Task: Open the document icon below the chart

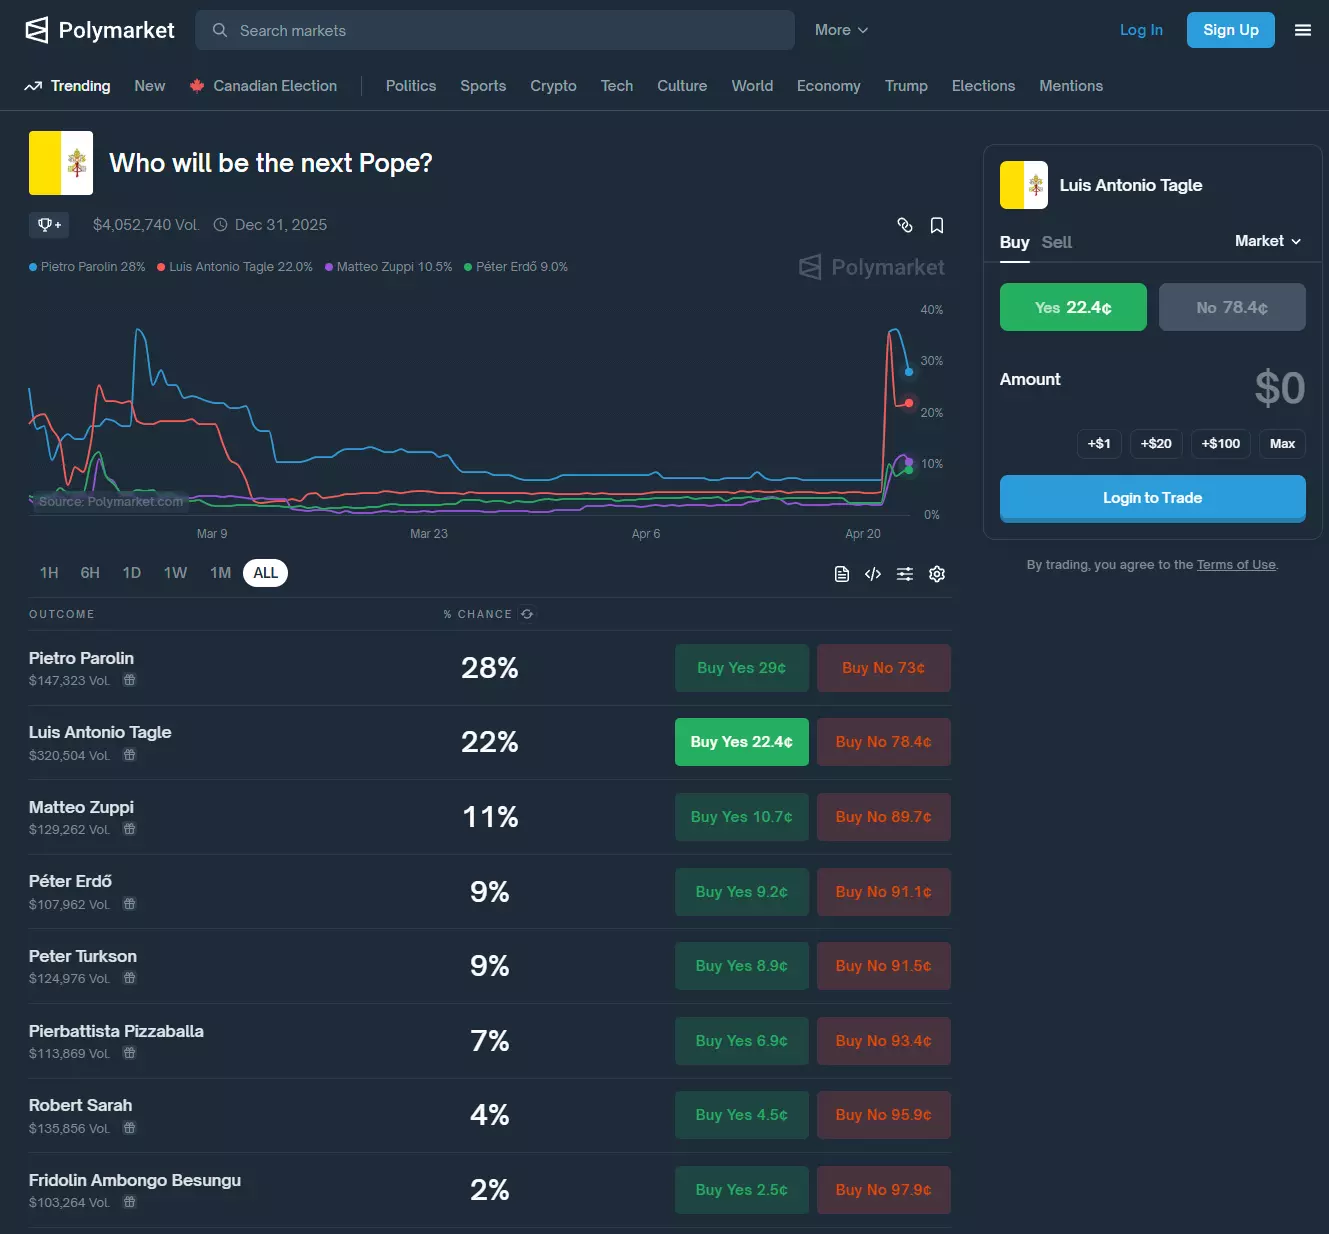Action: pyautogui.click(x=842, y=574)
